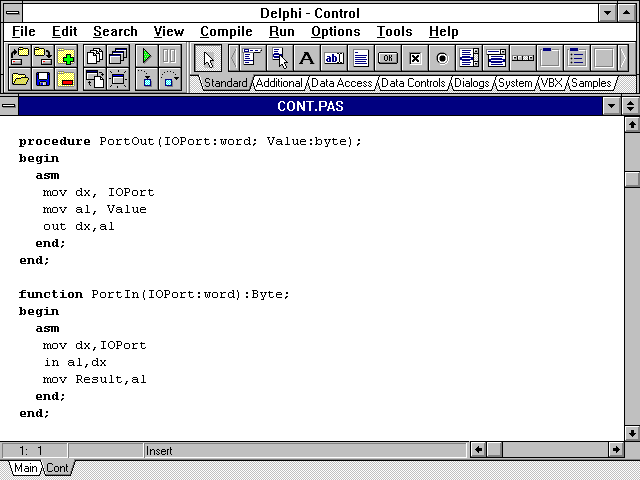Click the Add file to project icon

coord(66,56)
